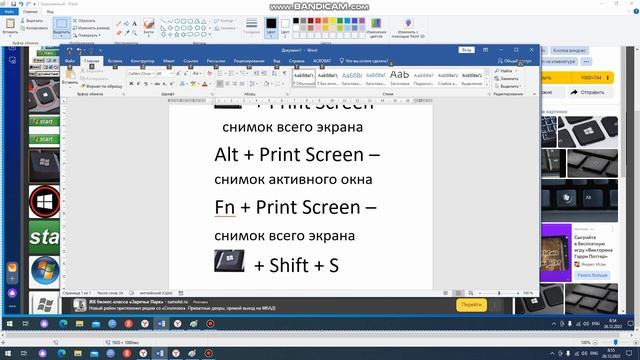Click the red-circled Windows logo thumbnail
The width and height of the screenshot is (640, 360).
click(44, 202)
